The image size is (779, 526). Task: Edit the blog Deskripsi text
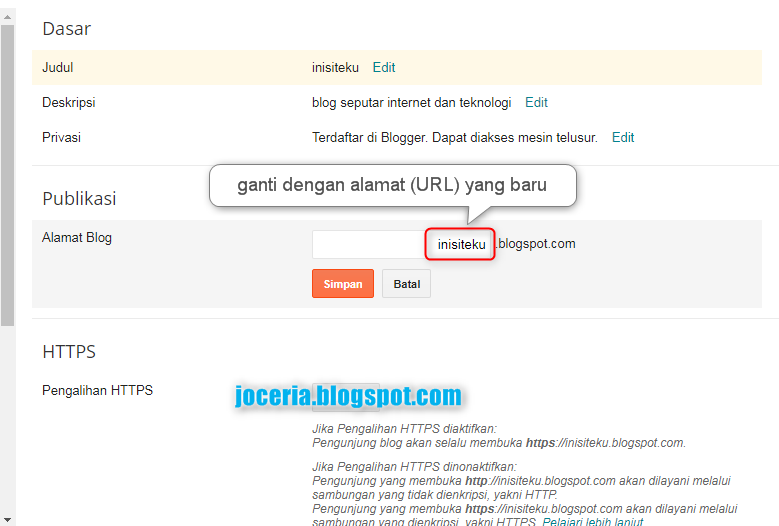(536, 102)
